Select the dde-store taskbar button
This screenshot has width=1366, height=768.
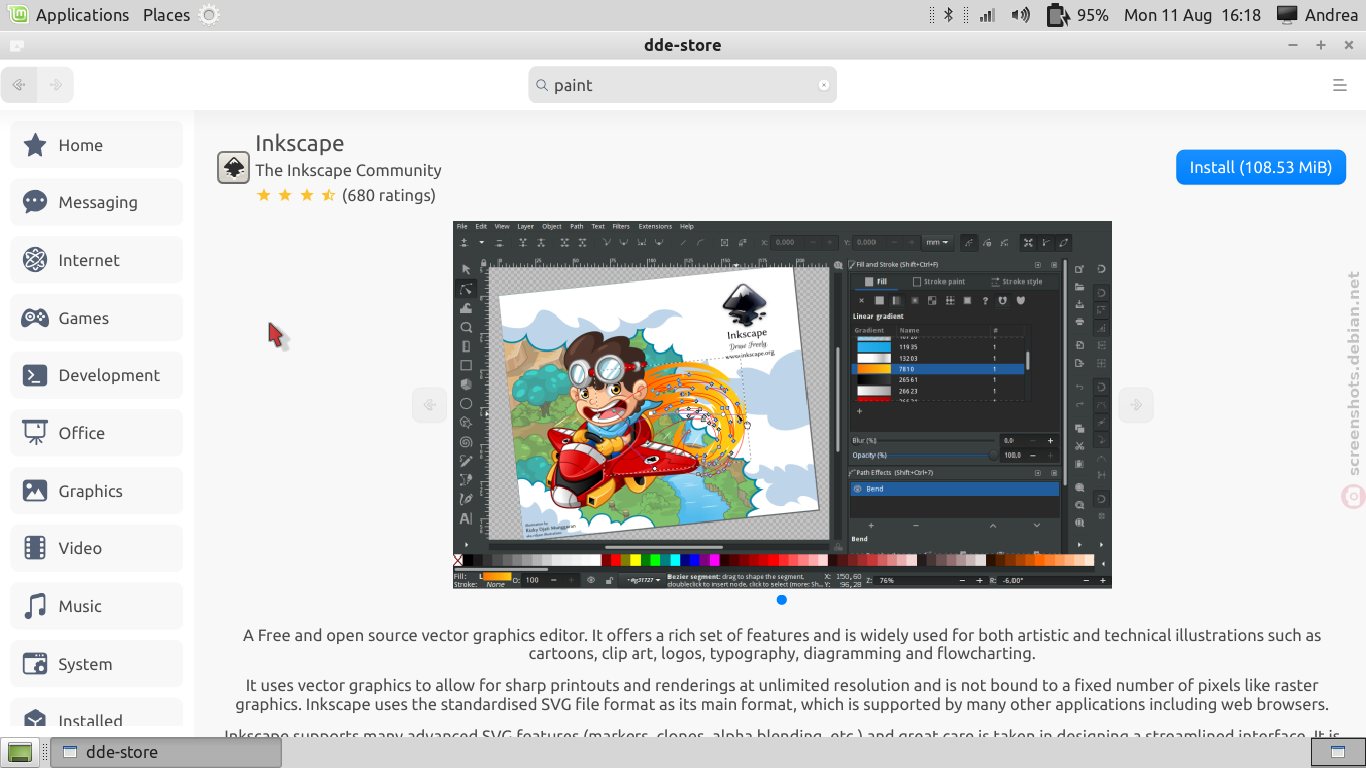point(167,752)
